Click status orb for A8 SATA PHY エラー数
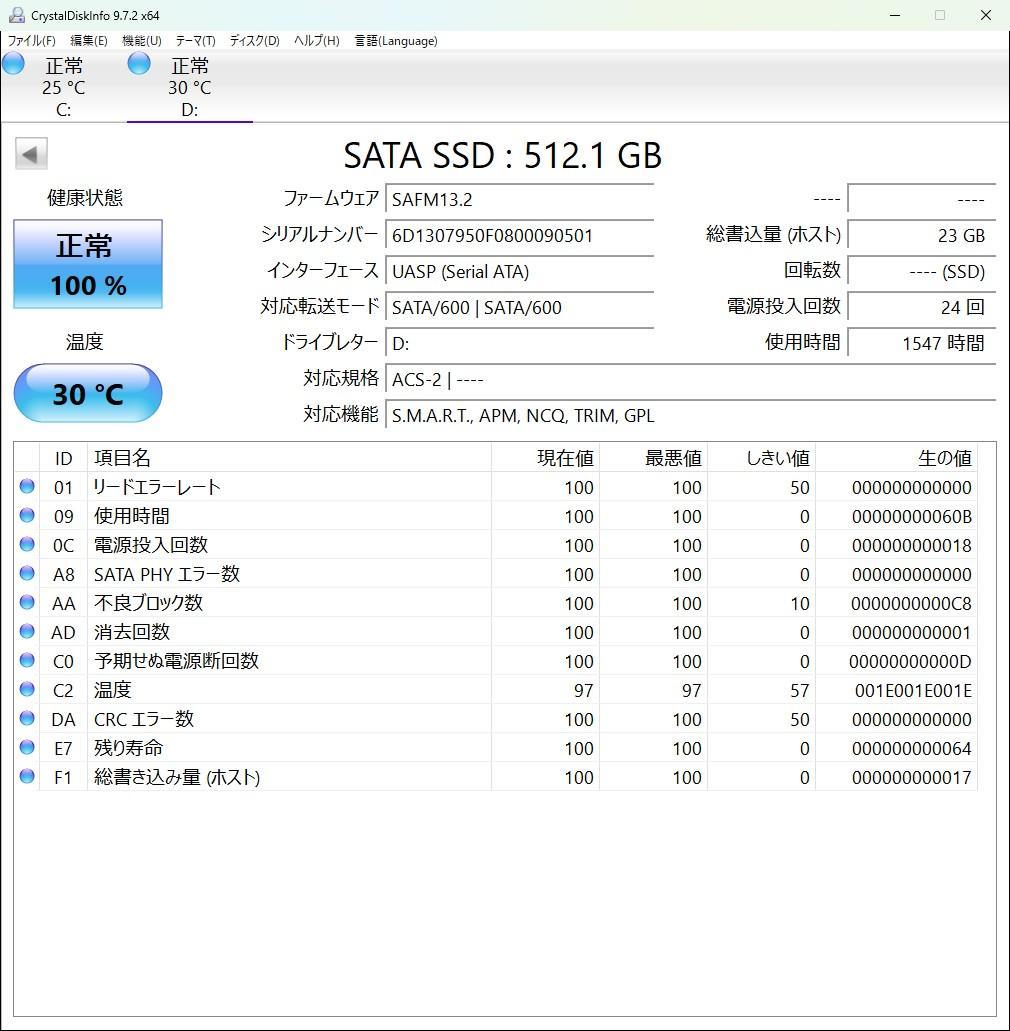Image resolution: width=1010 pixels, height=1031 pixels. coord(27,573)
